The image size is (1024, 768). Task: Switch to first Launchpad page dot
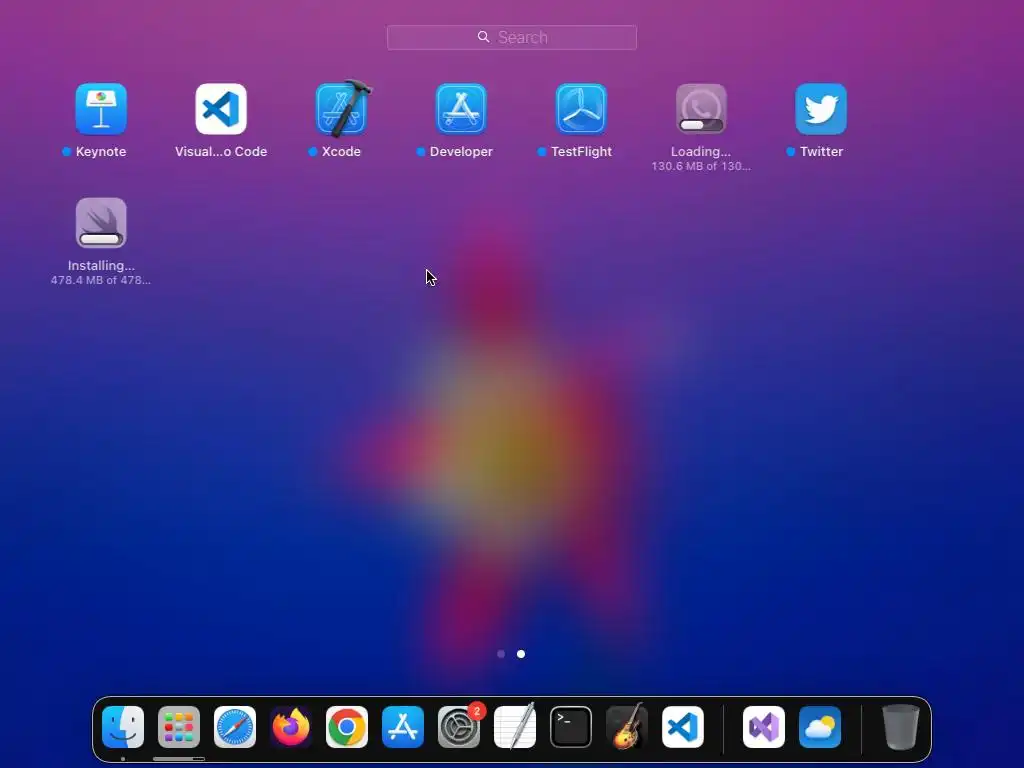[x=501, y=654]
